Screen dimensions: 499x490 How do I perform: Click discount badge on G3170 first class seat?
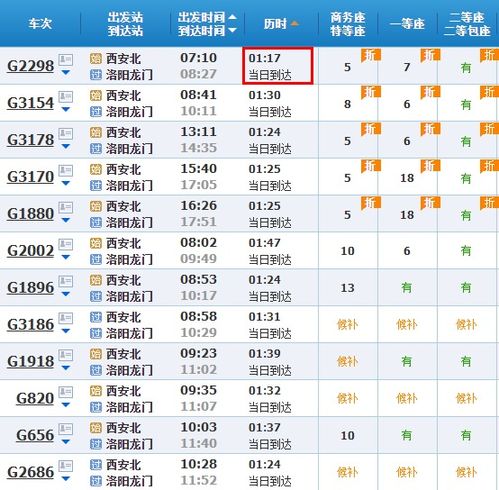[430, 166]
